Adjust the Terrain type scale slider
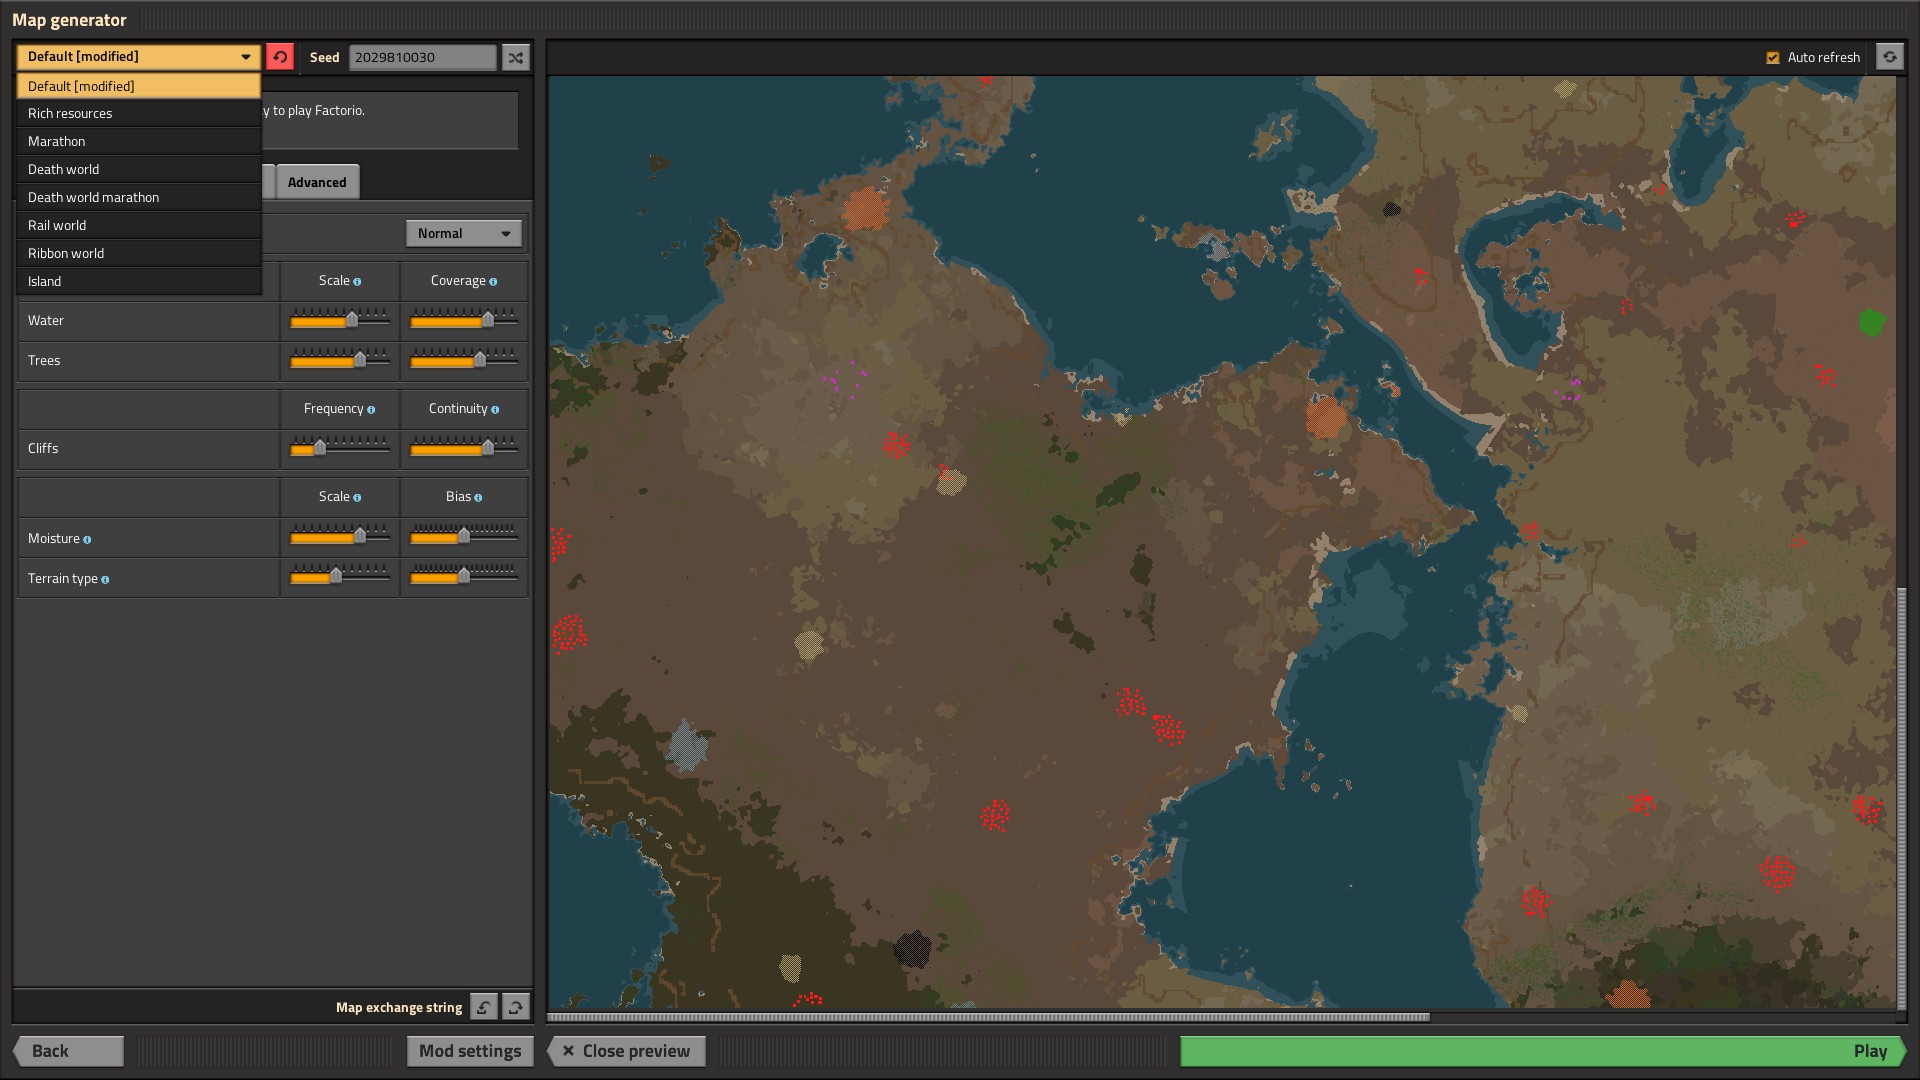The image size is (1920, 1080). coord(340,576)
